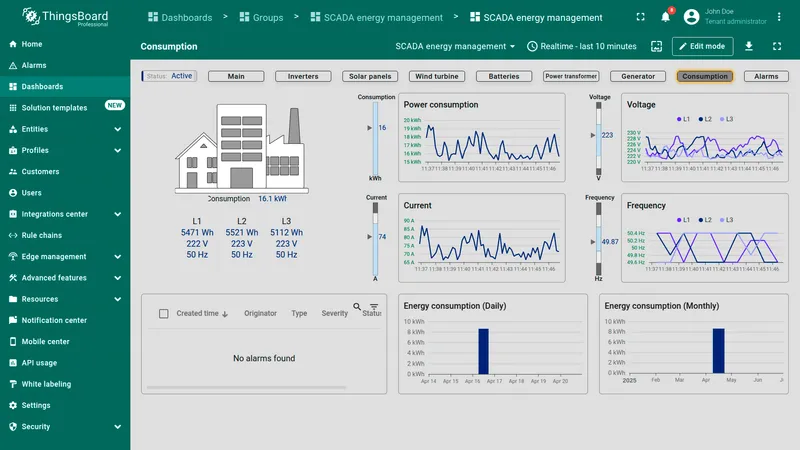
Task: Click the alarm table search icon
Action: 357,307
